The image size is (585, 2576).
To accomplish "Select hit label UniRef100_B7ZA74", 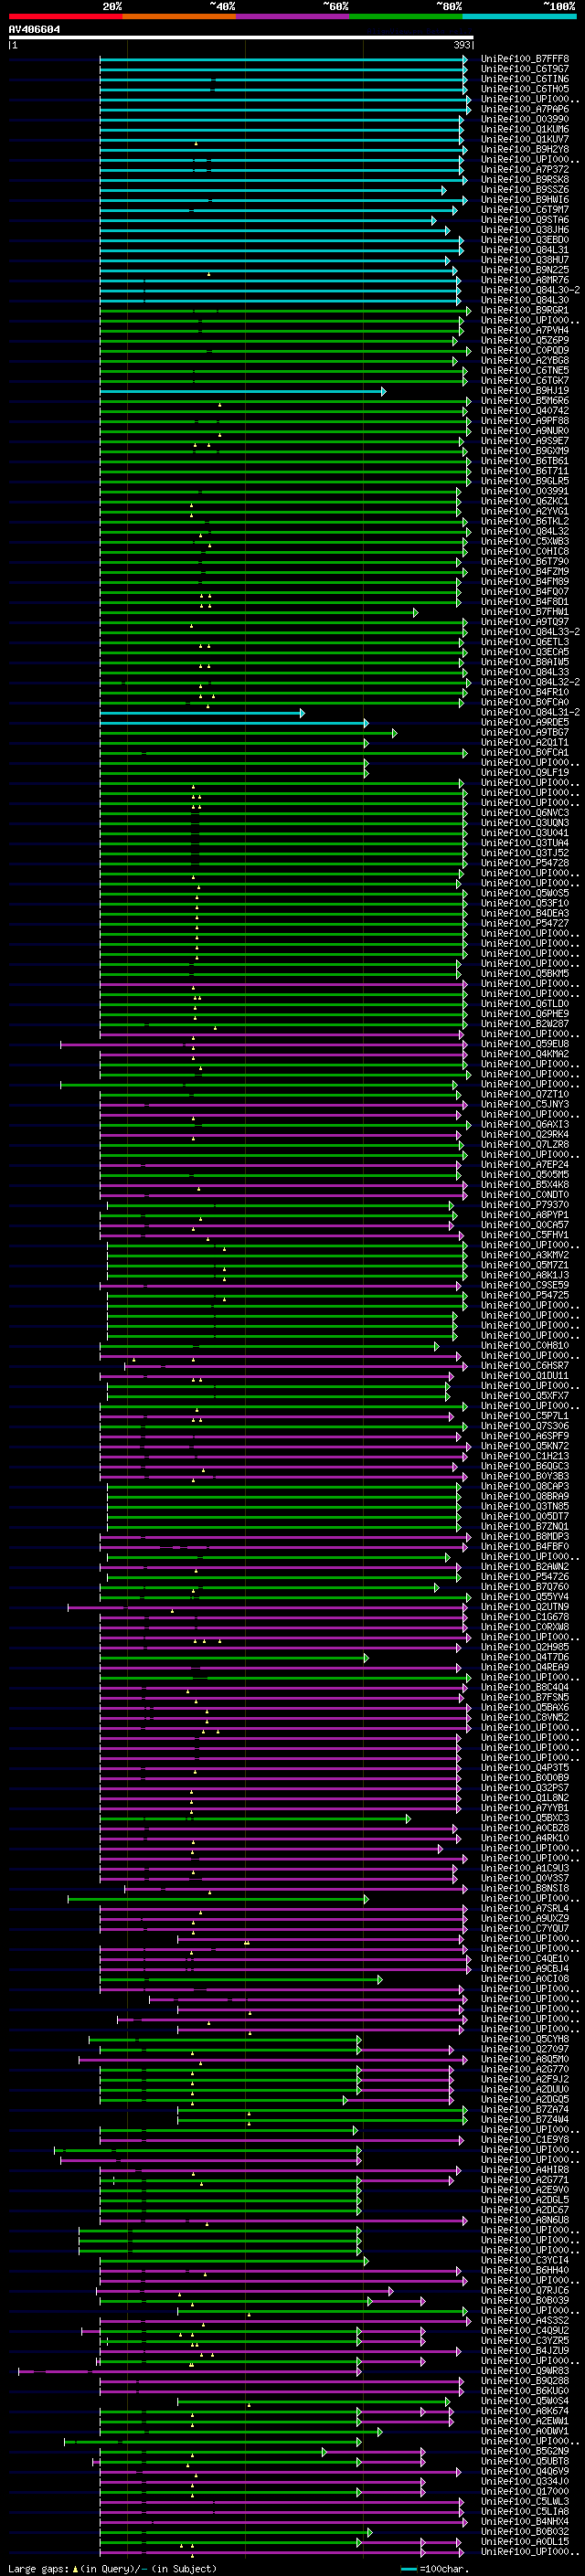I will pos(525,2109).
